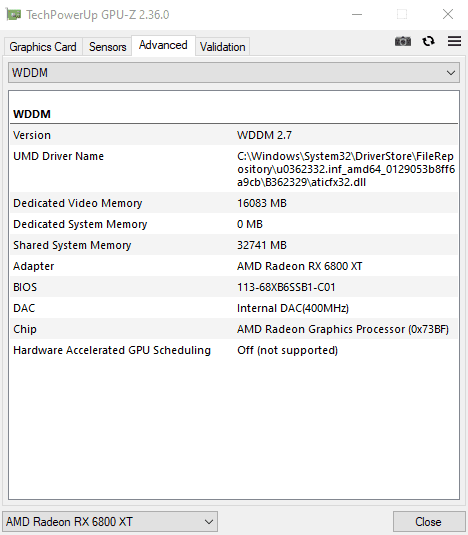468x535 pixels.
Task: Select the aticfx32.dll driver path value
Action: [346, 169]
